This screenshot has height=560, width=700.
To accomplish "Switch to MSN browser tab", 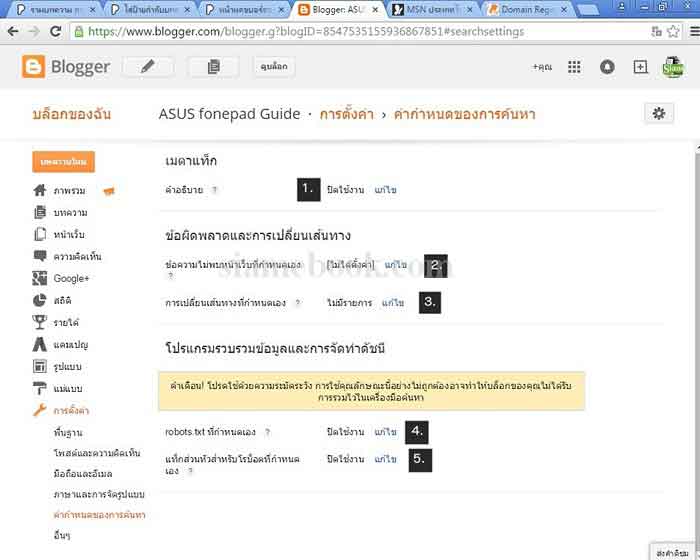I will [432, 9].
